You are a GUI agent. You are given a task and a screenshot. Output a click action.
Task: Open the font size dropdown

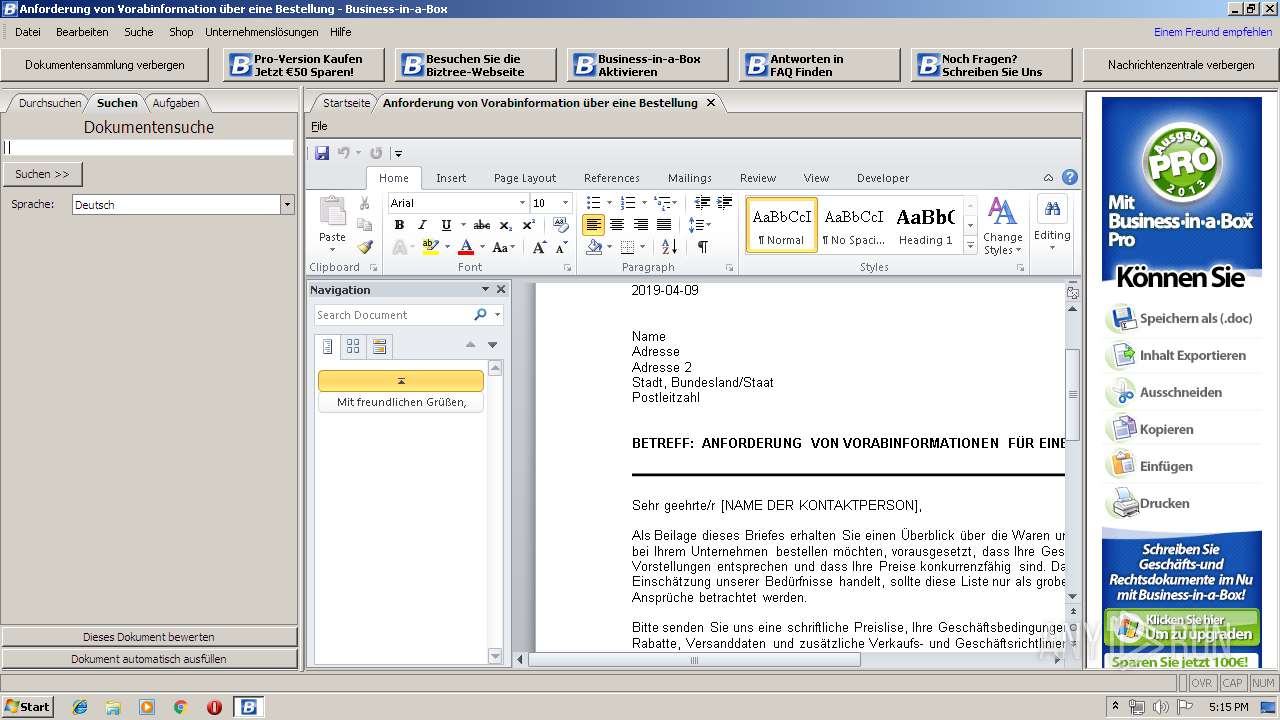(565, 203)
